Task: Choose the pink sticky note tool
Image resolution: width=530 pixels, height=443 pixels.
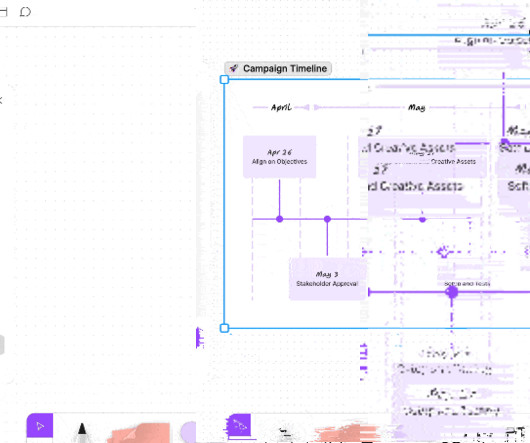Action: 139,433
